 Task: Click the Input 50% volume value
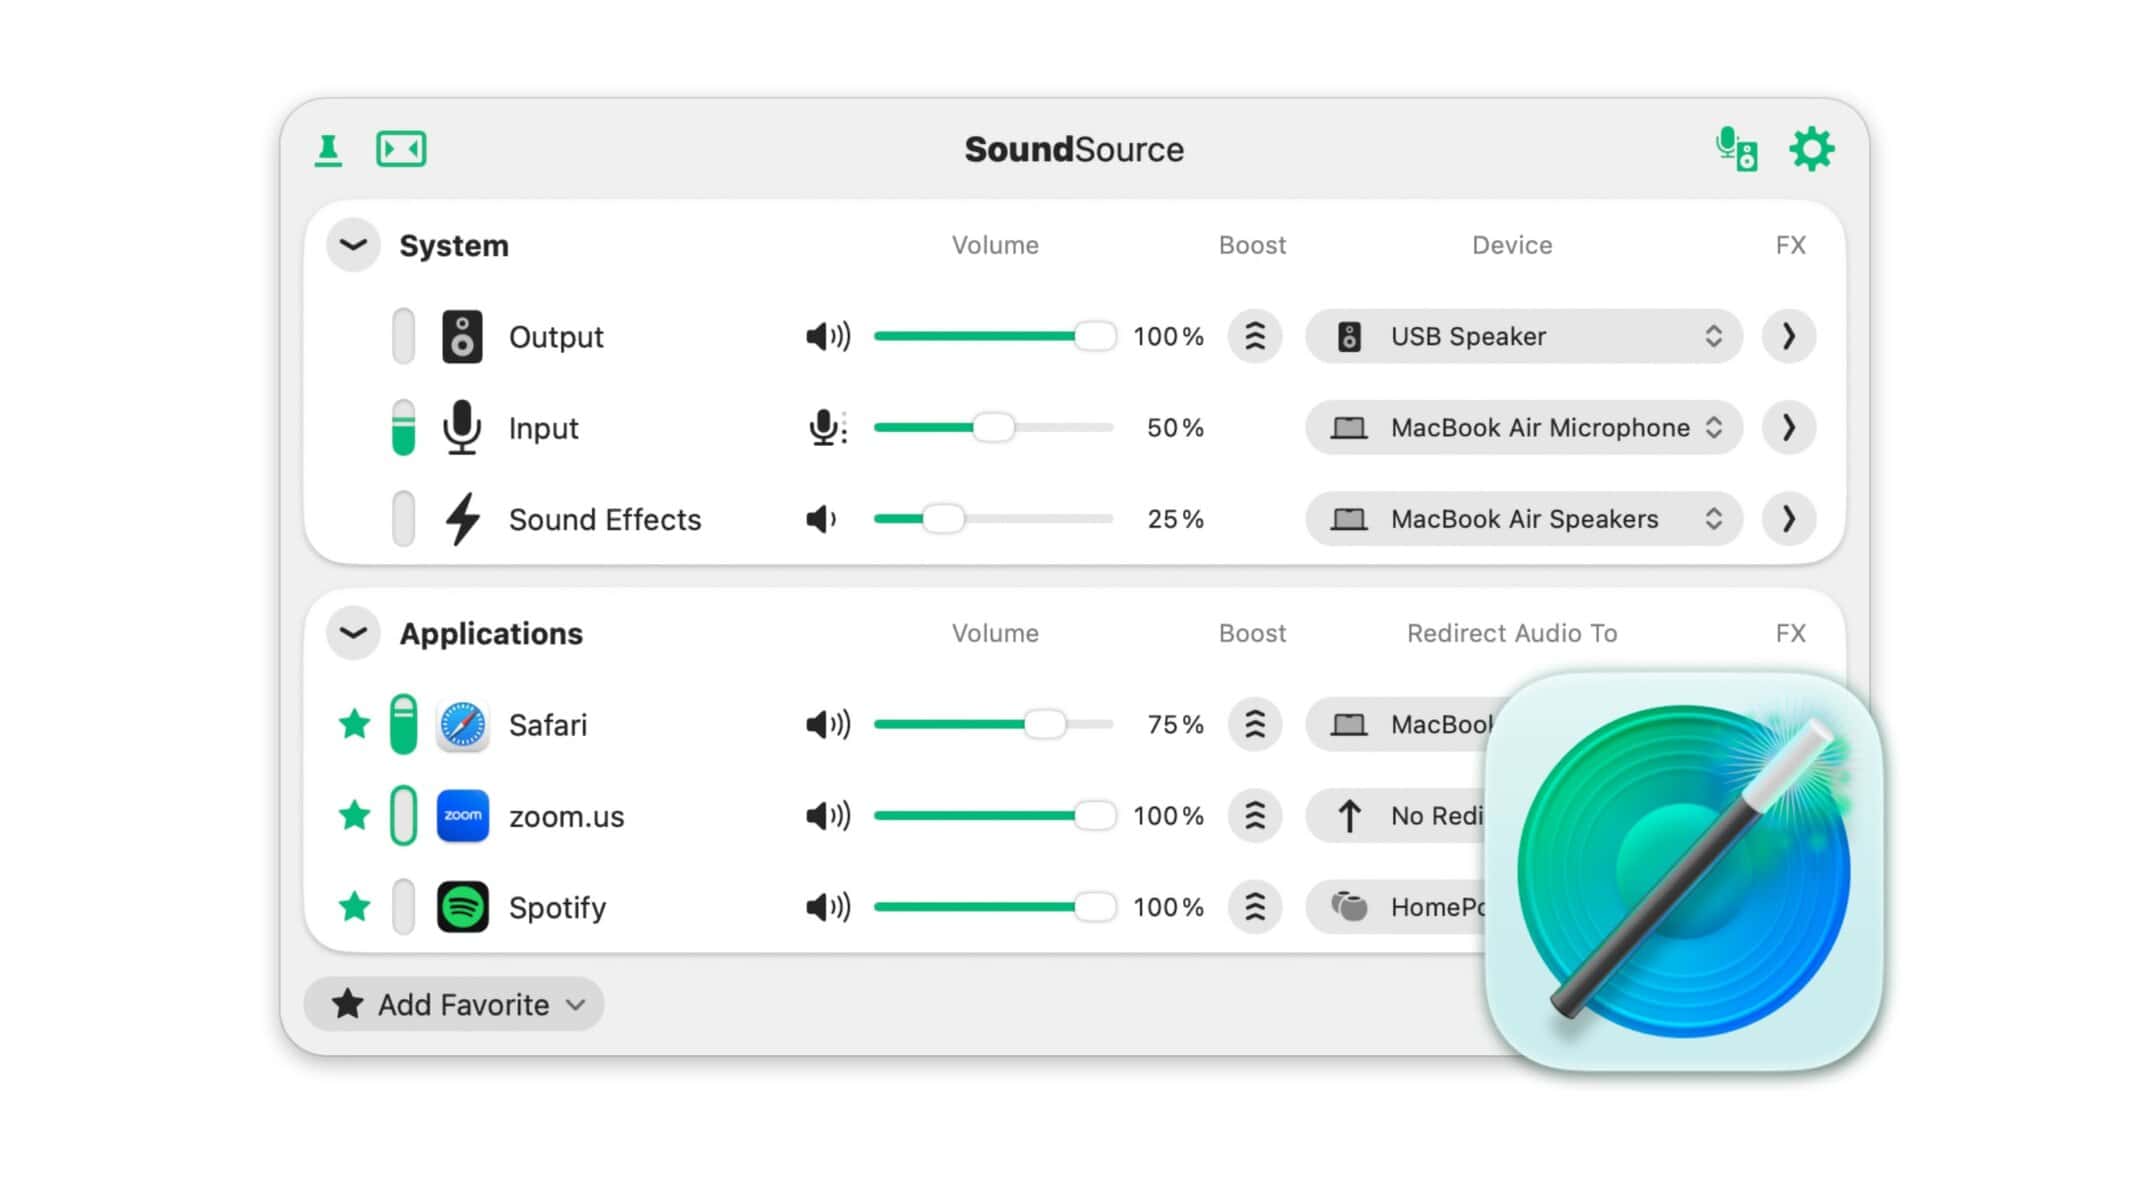pyautogui.click(x=1175, y=428)
